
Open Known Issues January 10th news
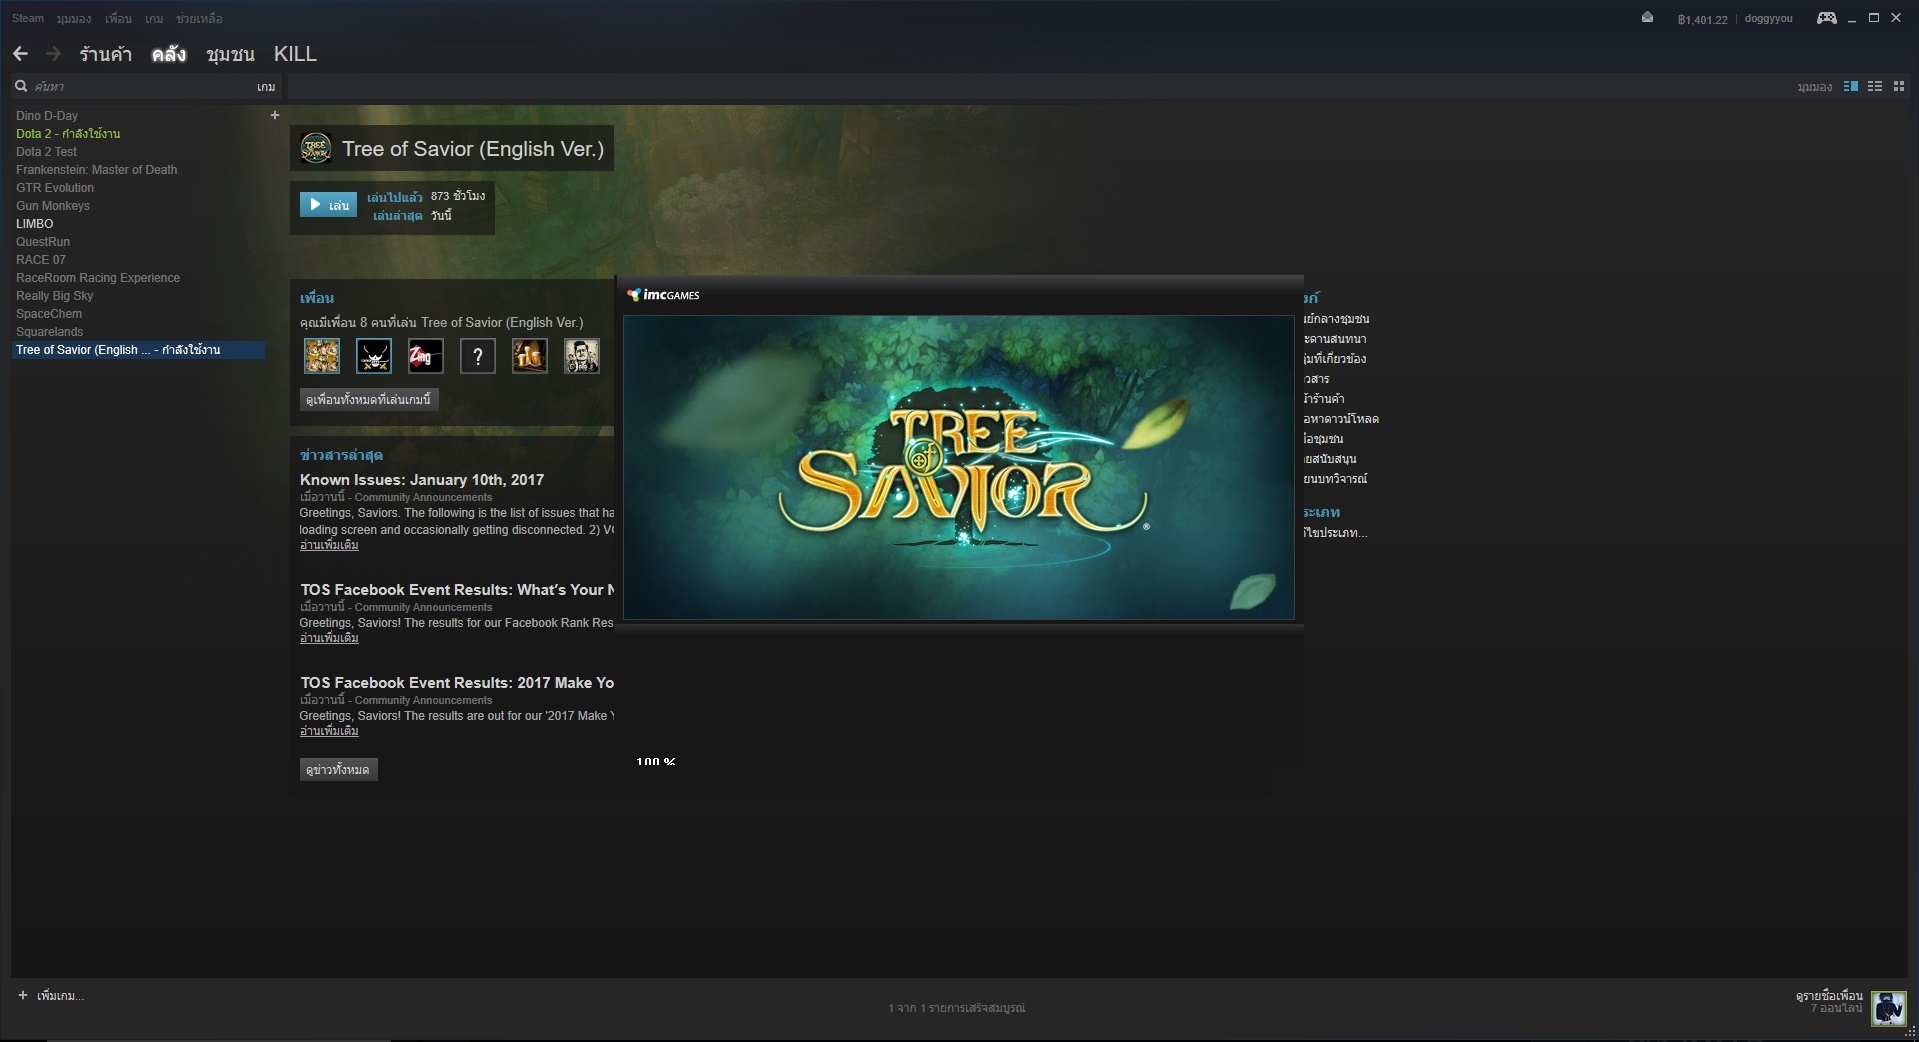(422, 480)
